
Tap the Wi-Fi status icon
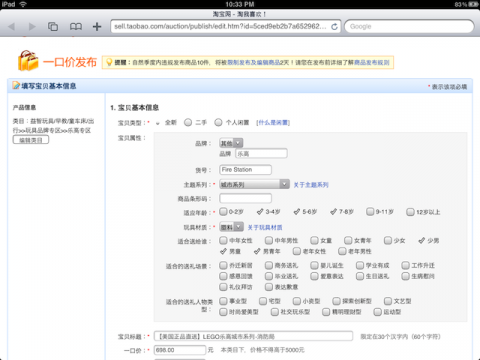(23, 4)
